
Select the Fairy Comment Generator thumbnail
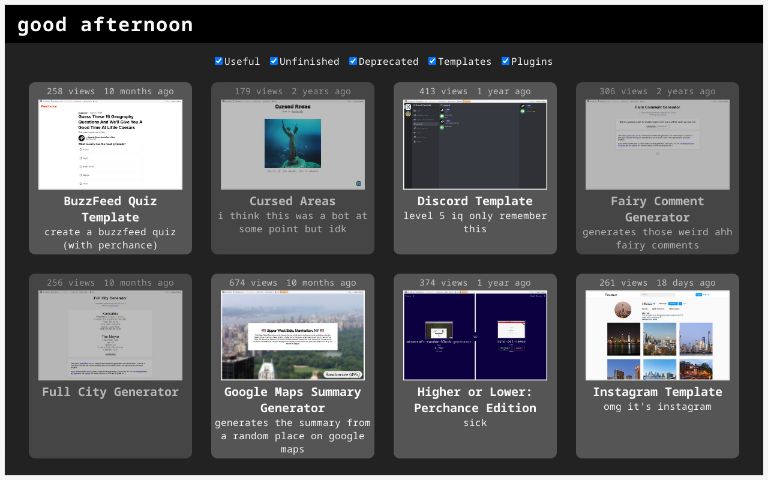click(x=657, y=144)
